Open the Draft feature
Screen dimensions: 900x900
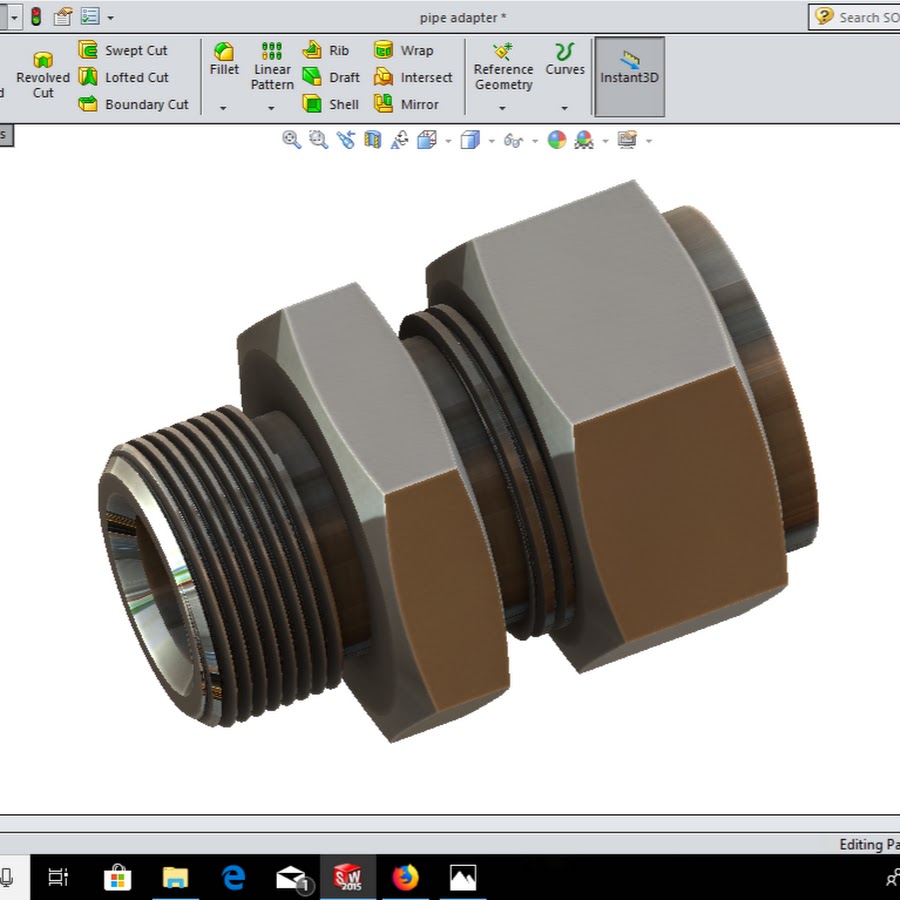pos(331,77)
